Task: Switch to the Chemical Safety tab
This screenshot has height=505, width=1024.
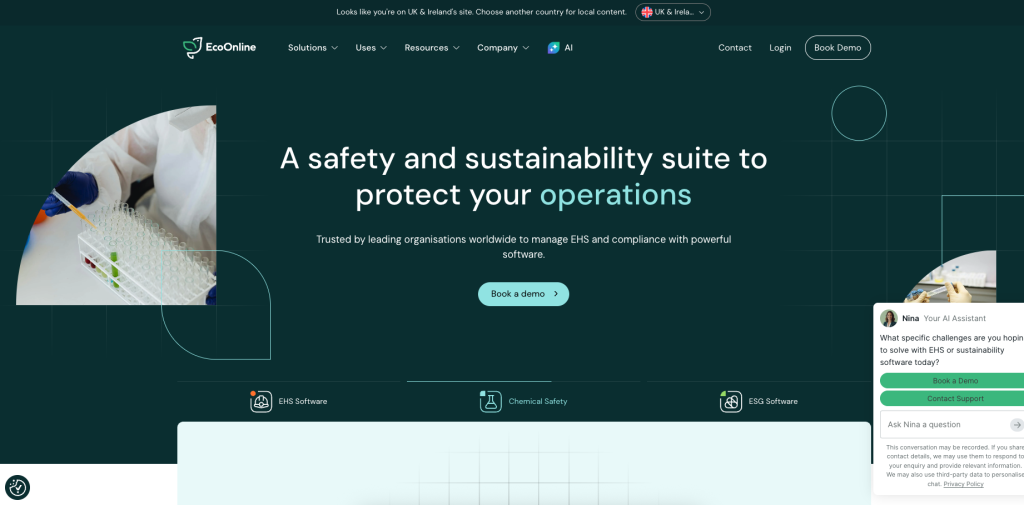Action: [x=524, y=401]
